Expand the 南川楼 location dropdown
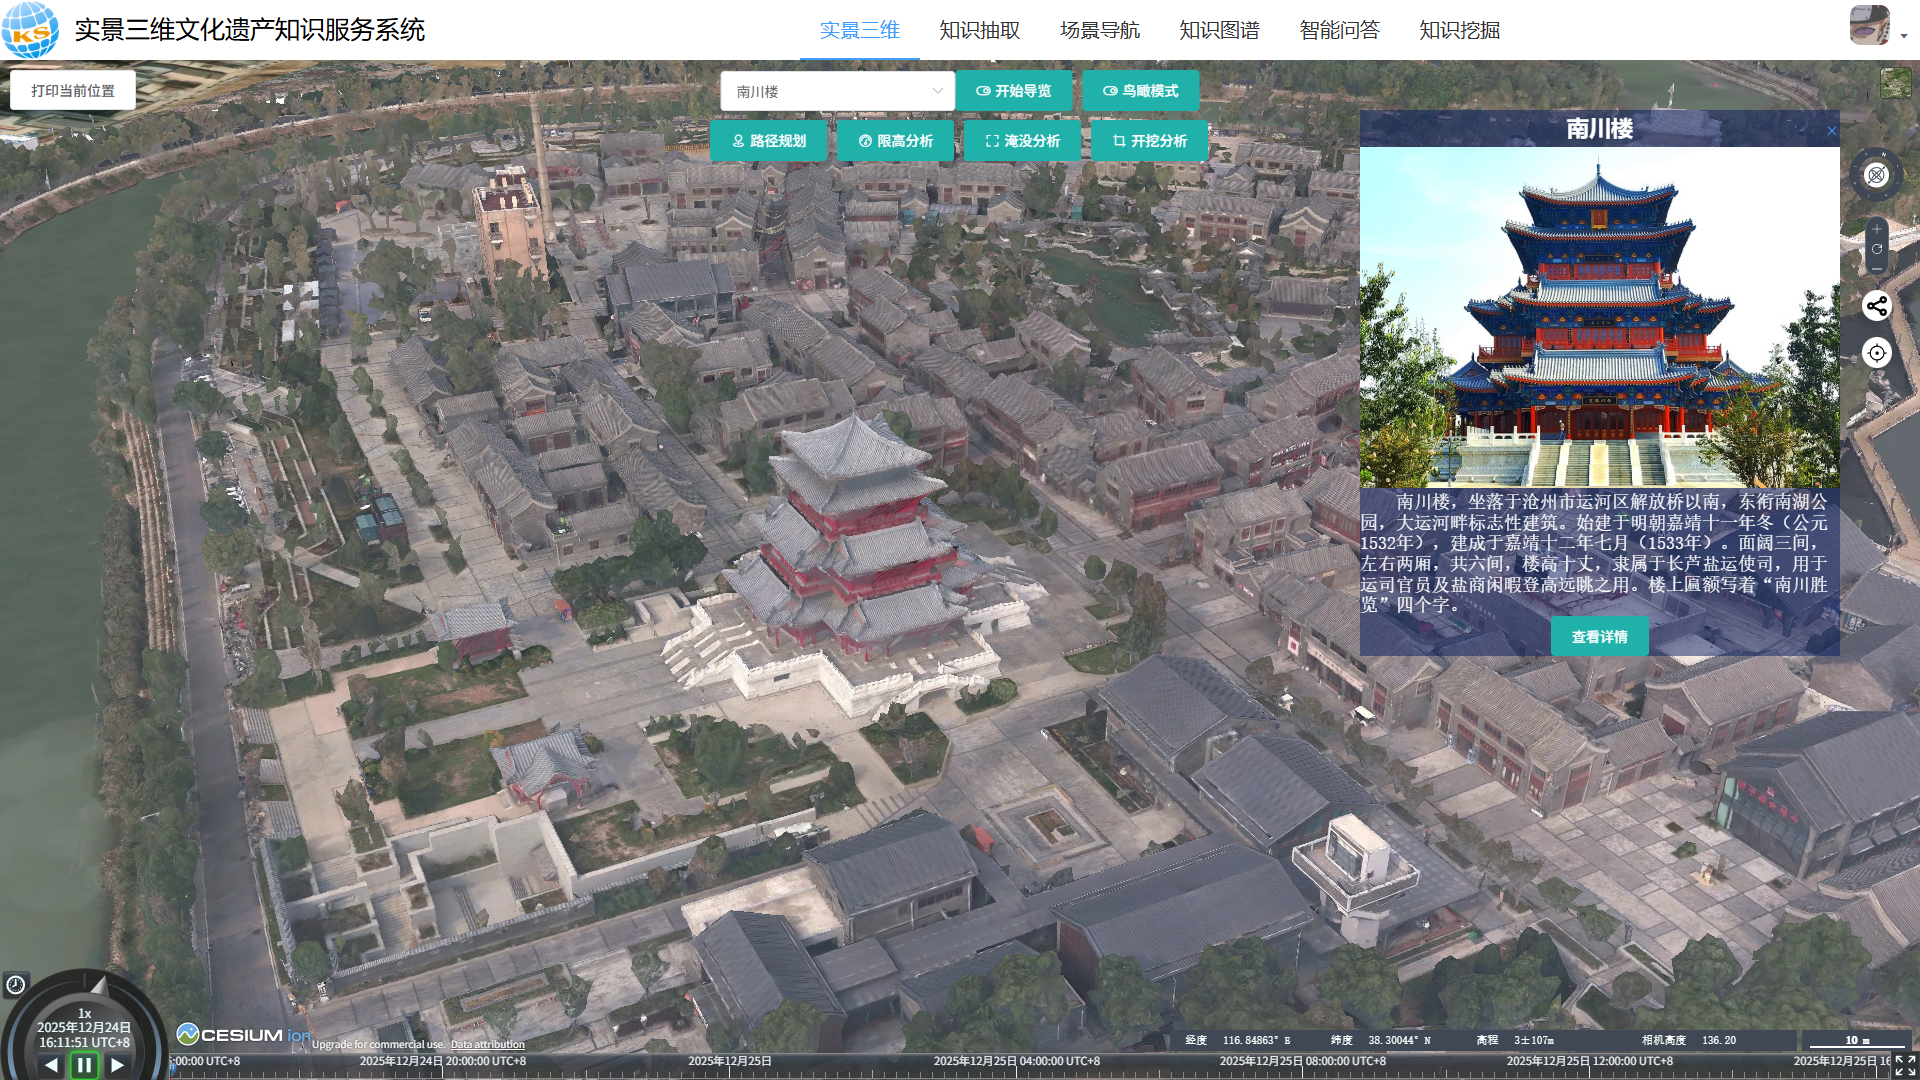Screen dimensions: 1920x1080 coord(937,91)
